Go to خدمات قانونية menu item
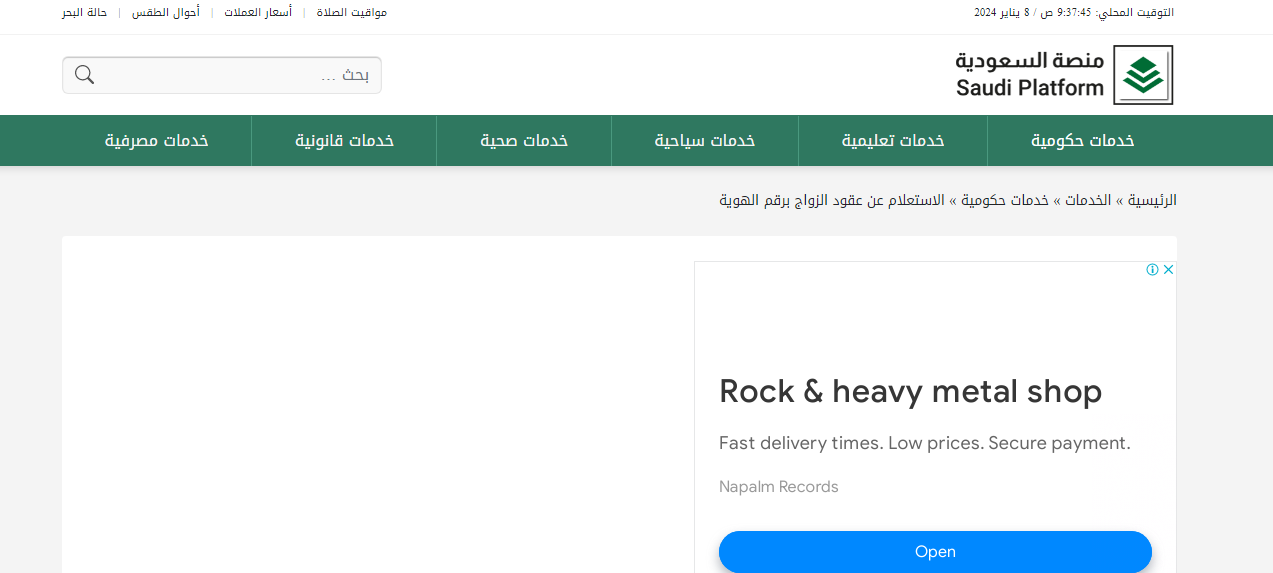This screenshot has width=1273, height=573. tap(344, 141)
